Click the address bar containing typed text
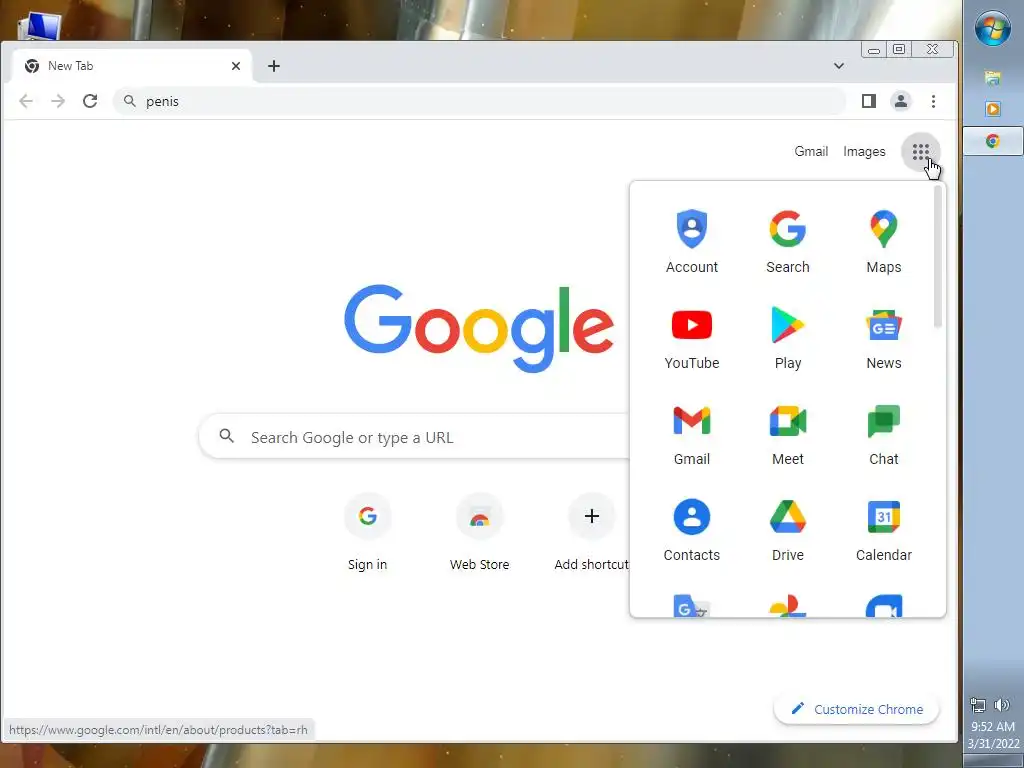The image size is (1024, 768). tap(480, 101)
